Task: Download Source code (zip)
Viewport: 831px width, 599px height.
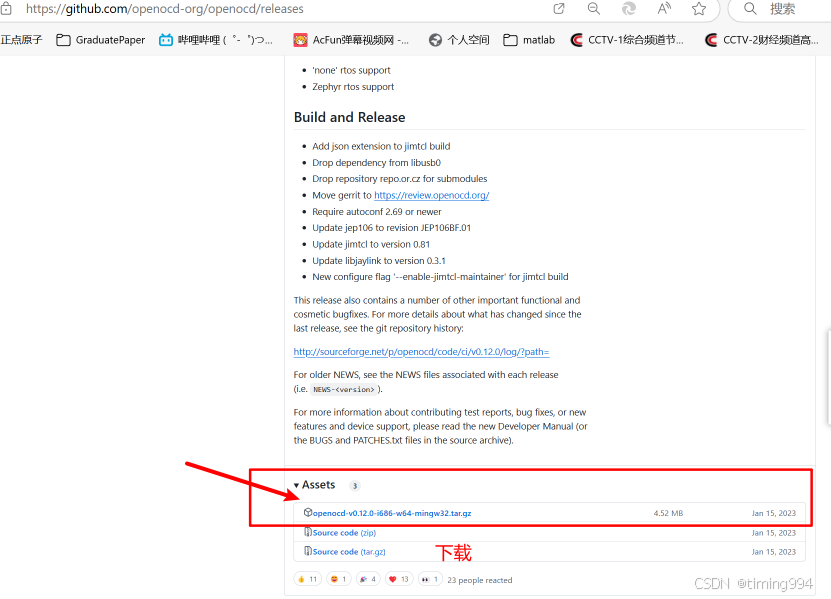Action: pyautogui.click(x=344, y=533)
